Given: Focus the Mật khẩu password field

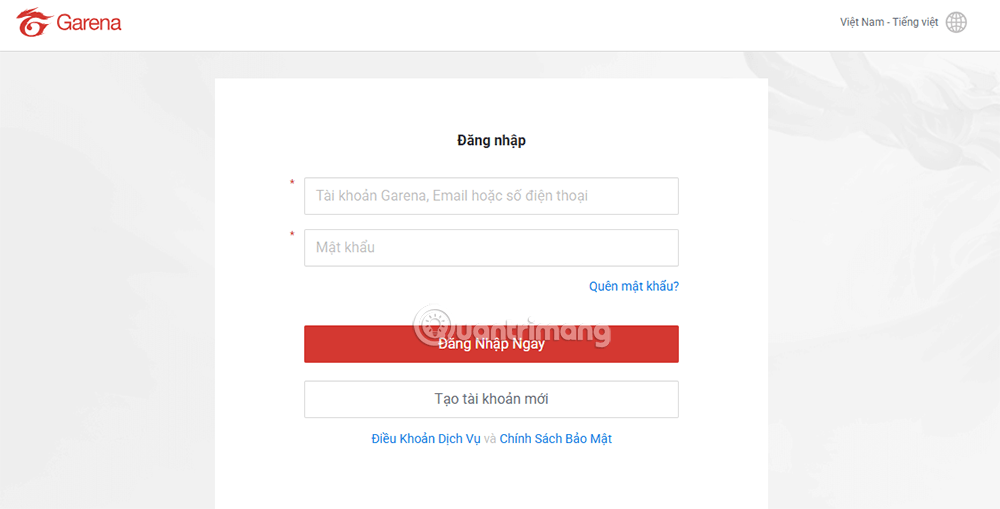Looking at the screenshot, I should (x=491, y=248).
